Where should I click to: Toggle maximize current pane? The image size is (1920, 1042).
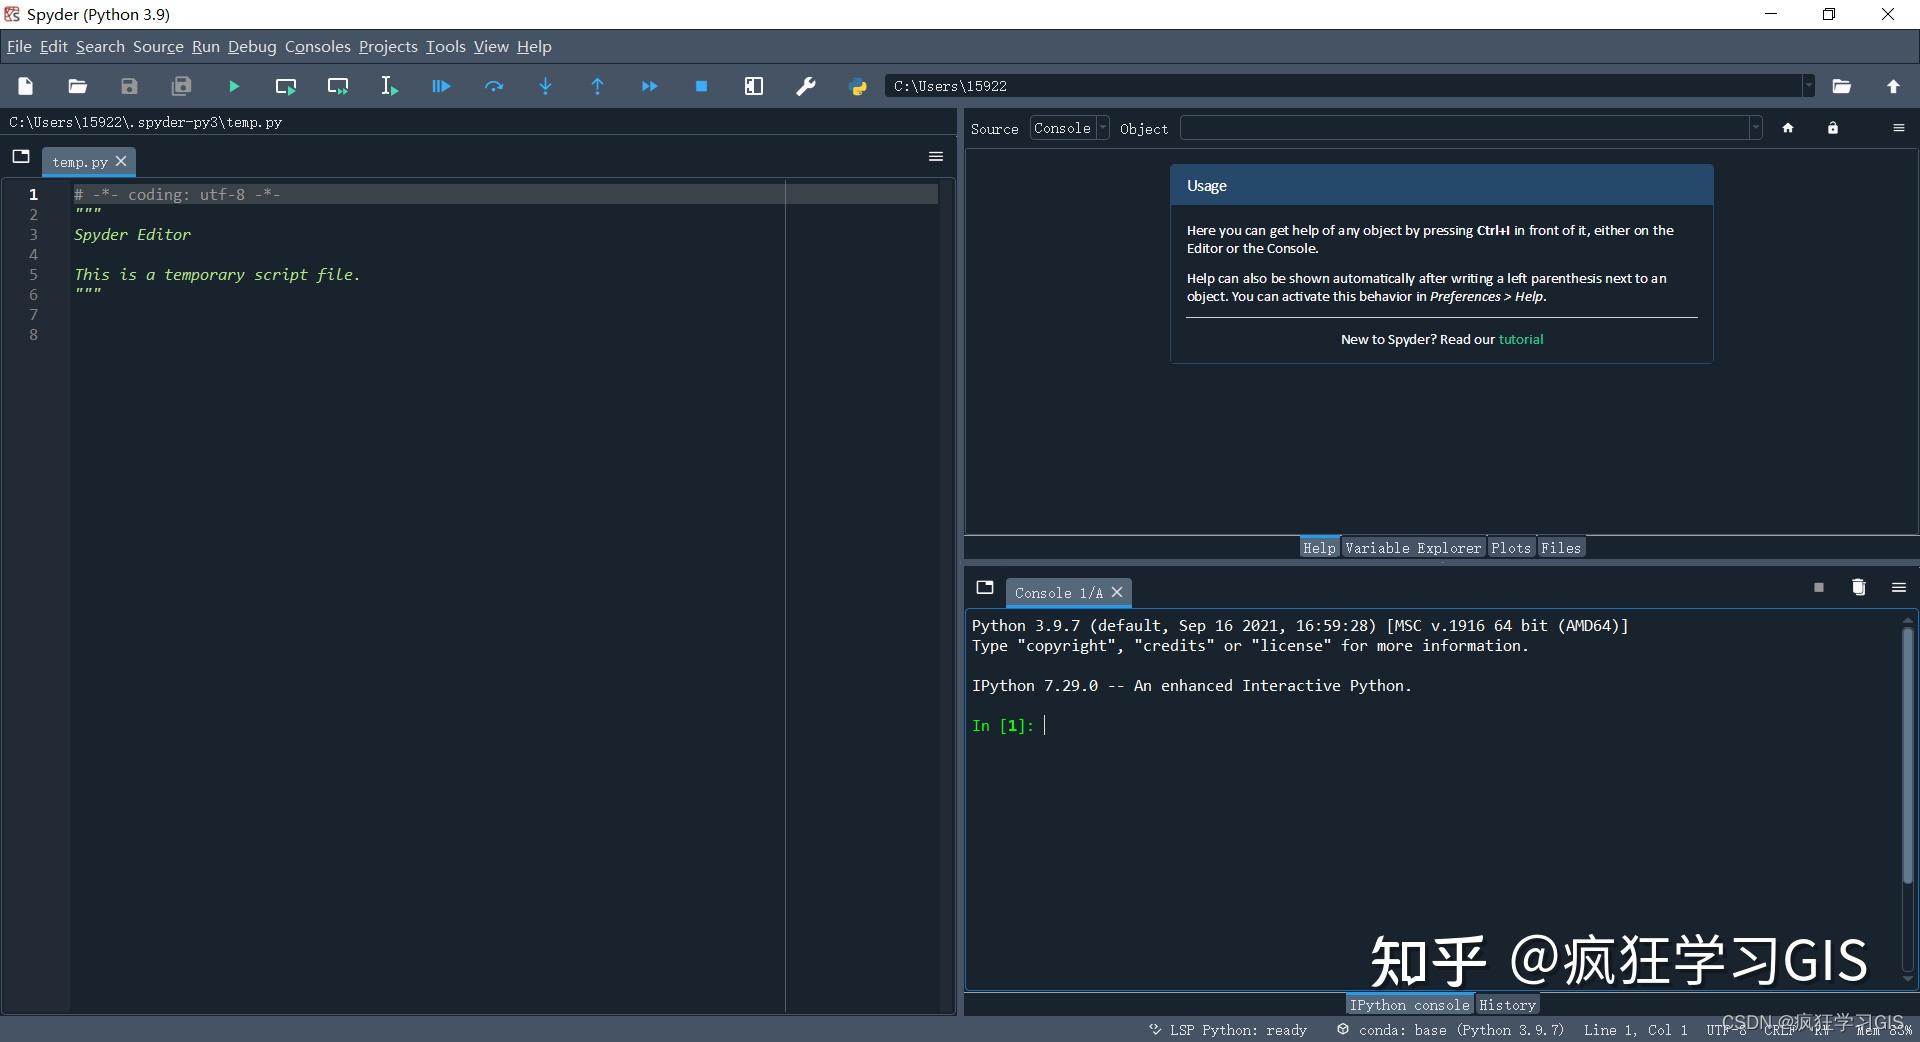click(x=754, y=86)
